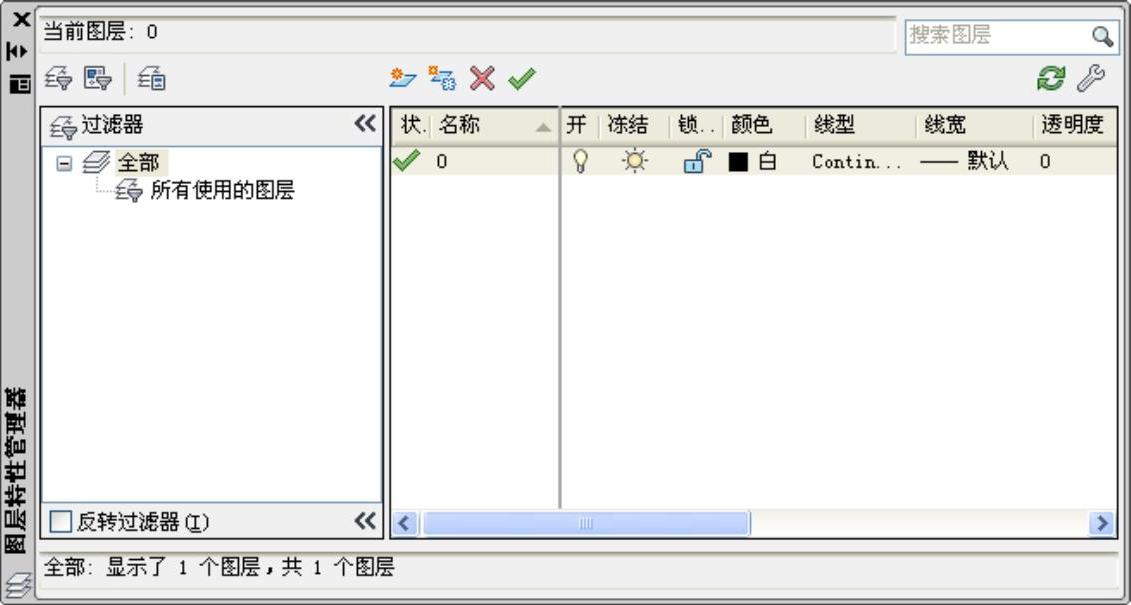Sort by 名称 column header
The width and height of the screenshot is (1131, 605).
pos(495,125)
